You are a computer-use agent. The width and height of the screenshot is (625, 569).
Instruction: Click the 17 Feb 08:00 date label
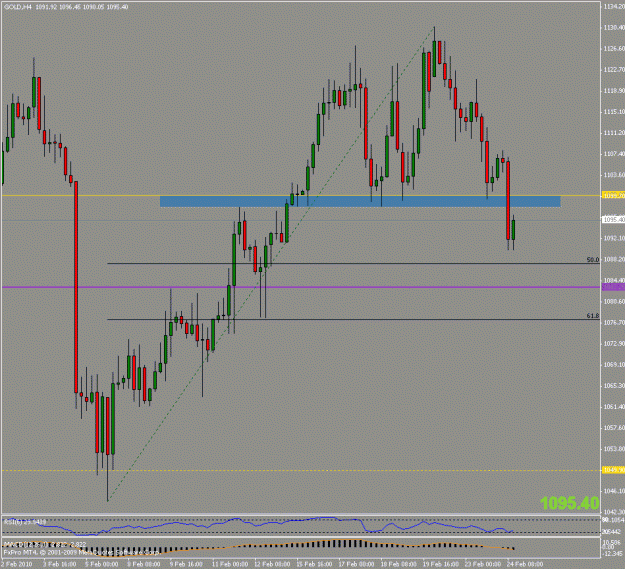tap(357, 564)
